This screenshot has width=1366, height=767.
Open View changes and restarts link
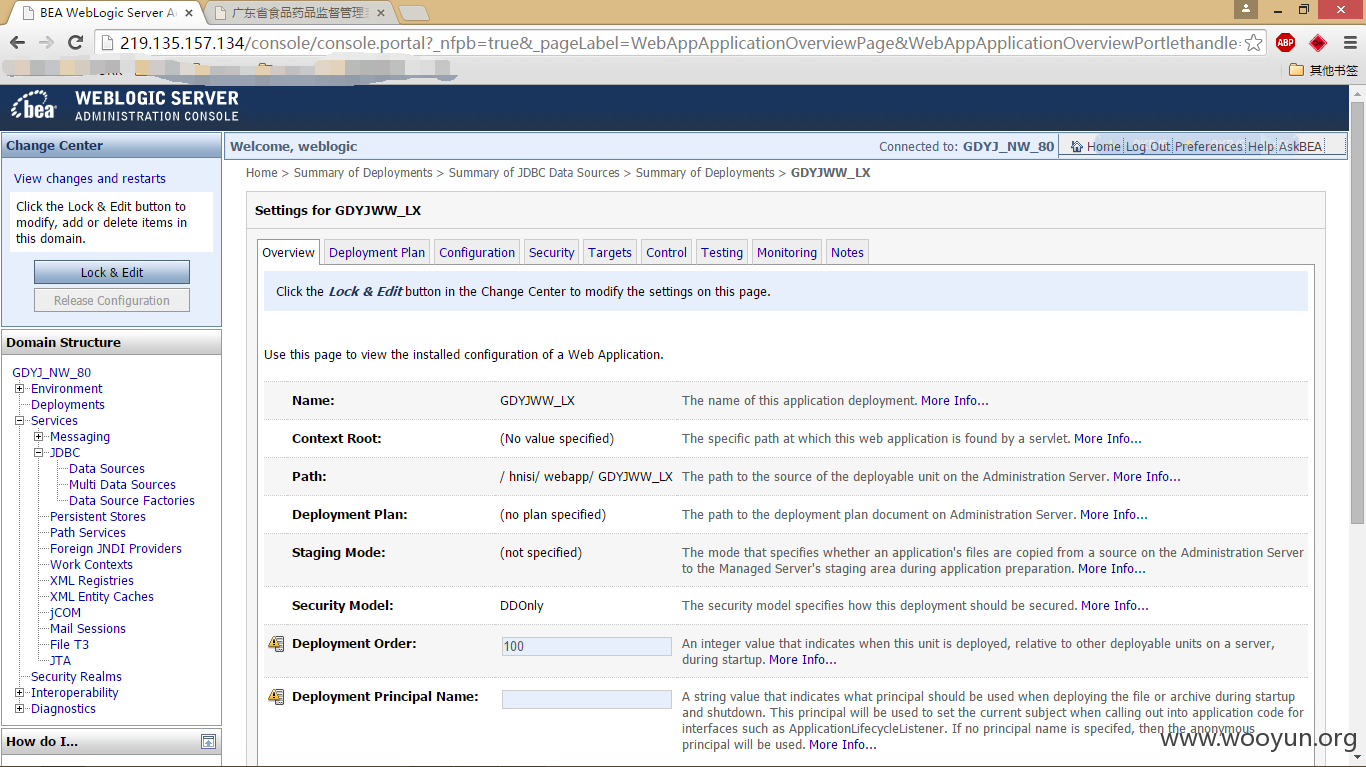[90, 179]
